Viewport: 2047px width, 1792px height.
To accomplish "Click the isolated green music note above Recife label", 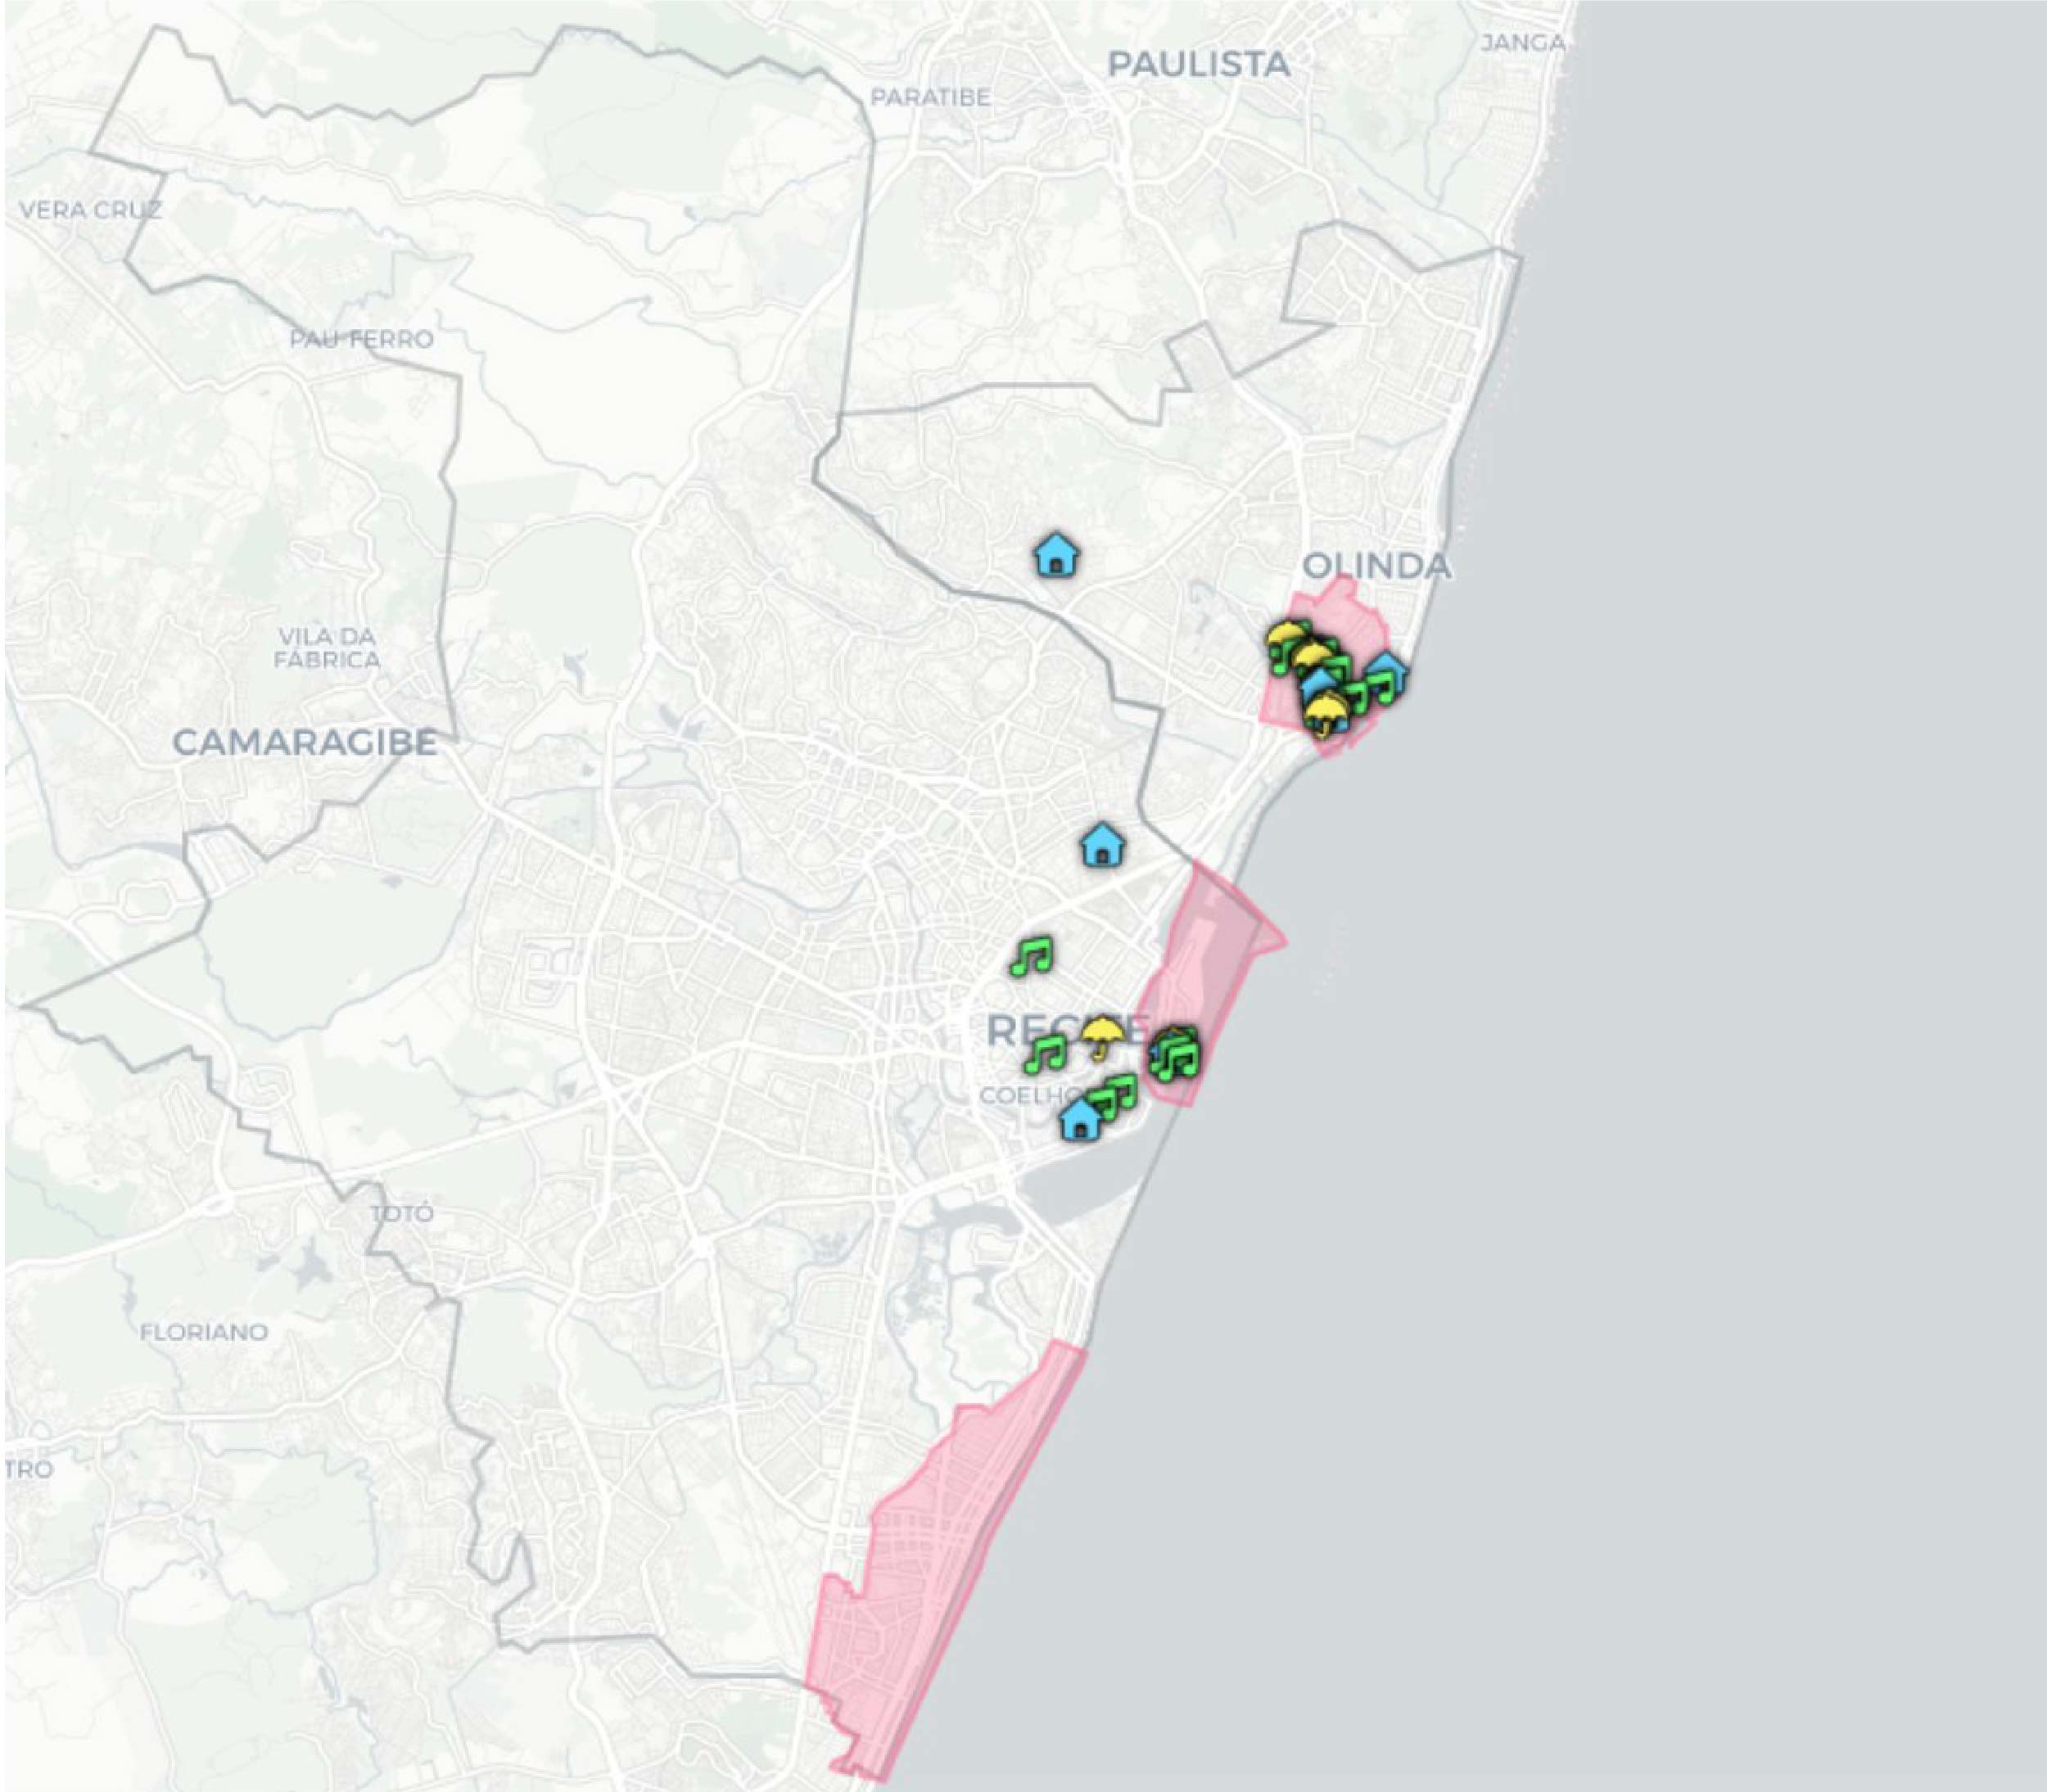I will click(1031, 956).
